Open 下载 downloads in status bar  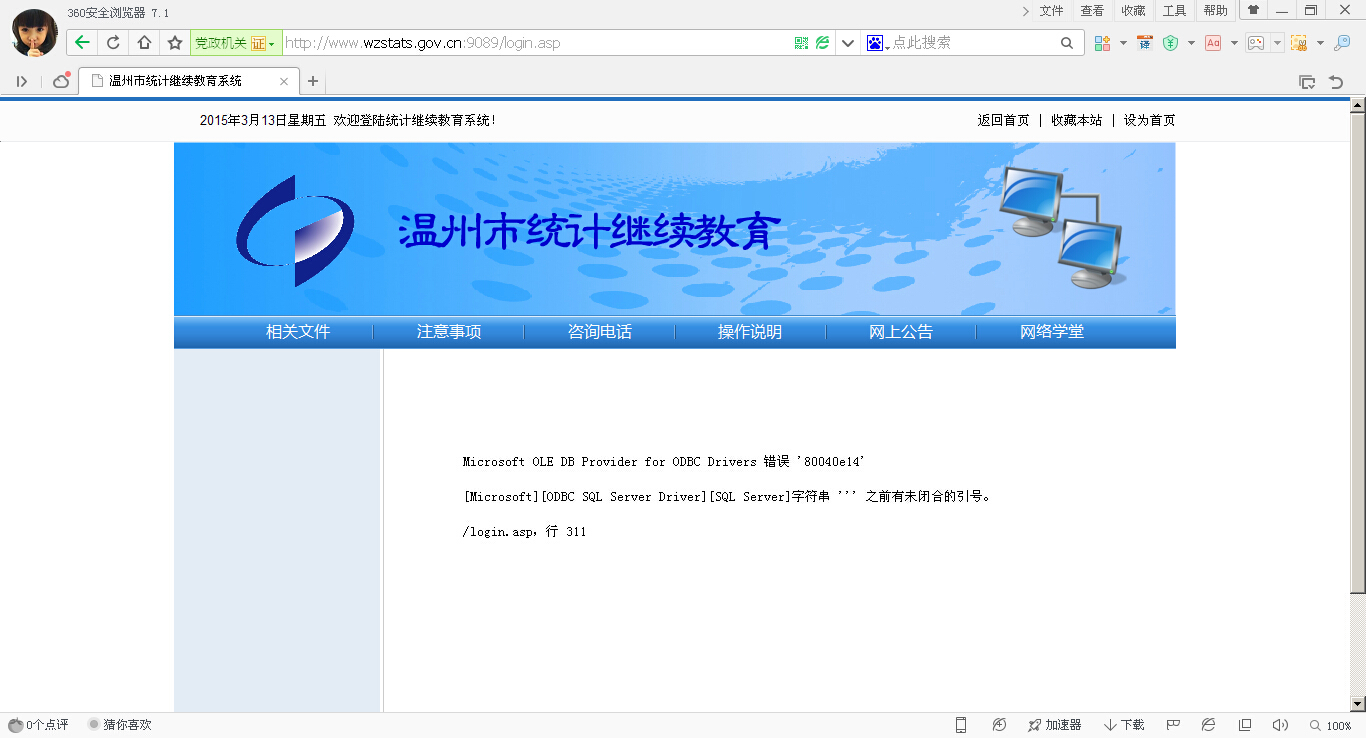click(1124, 725)
